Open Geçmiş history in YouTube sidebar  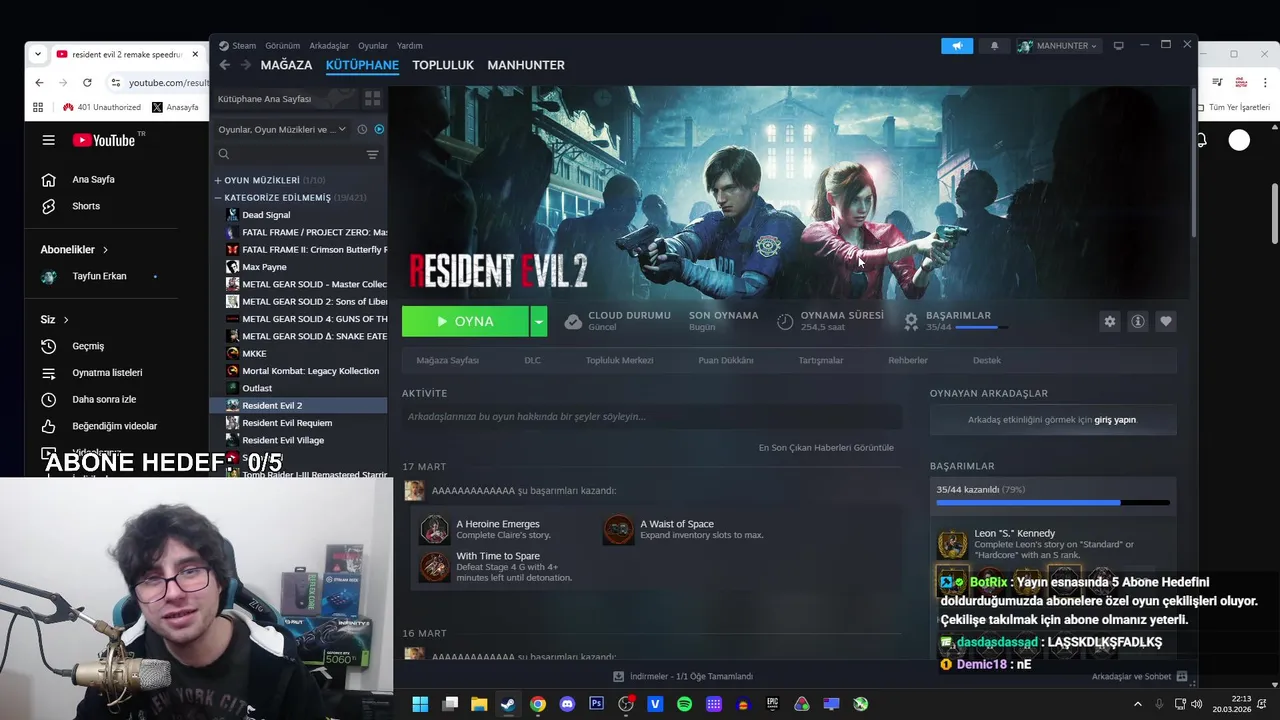[x=88, y=346]
